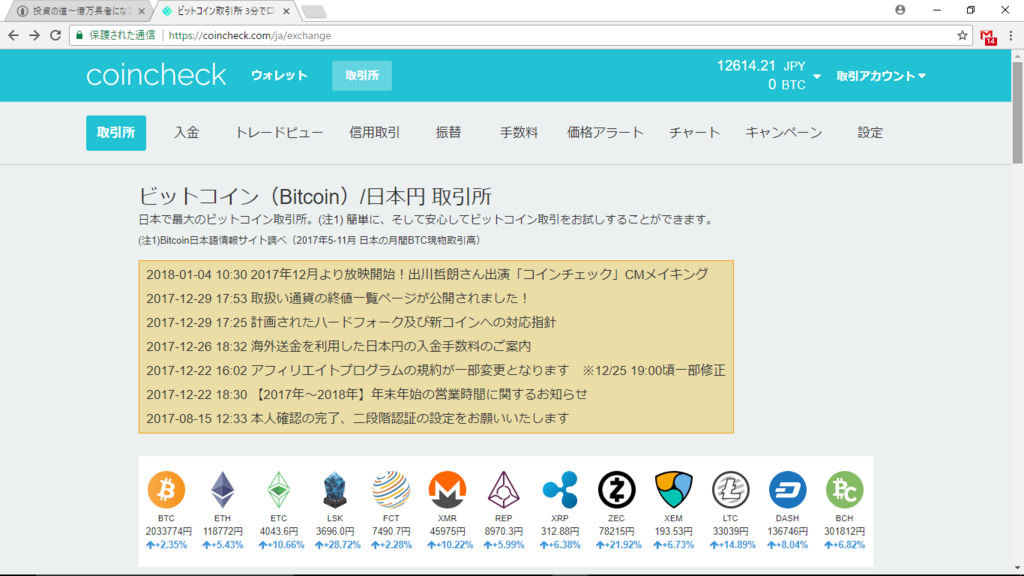The height and width of the screenshot is (576, 1024).
Task: Close the ビットコイン取引所 browser tab
Action: 286,11
